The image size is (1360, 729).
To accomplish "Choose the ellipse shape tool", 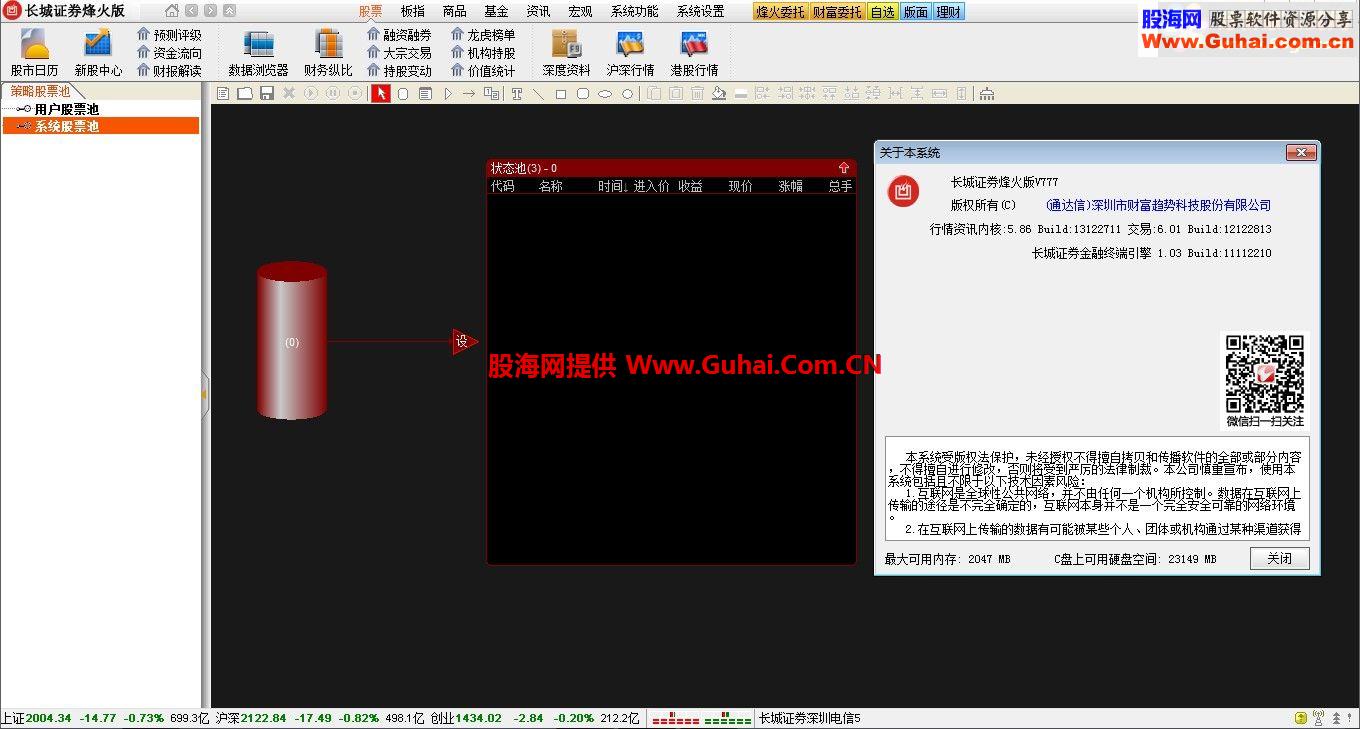I will tap(605, 94).
